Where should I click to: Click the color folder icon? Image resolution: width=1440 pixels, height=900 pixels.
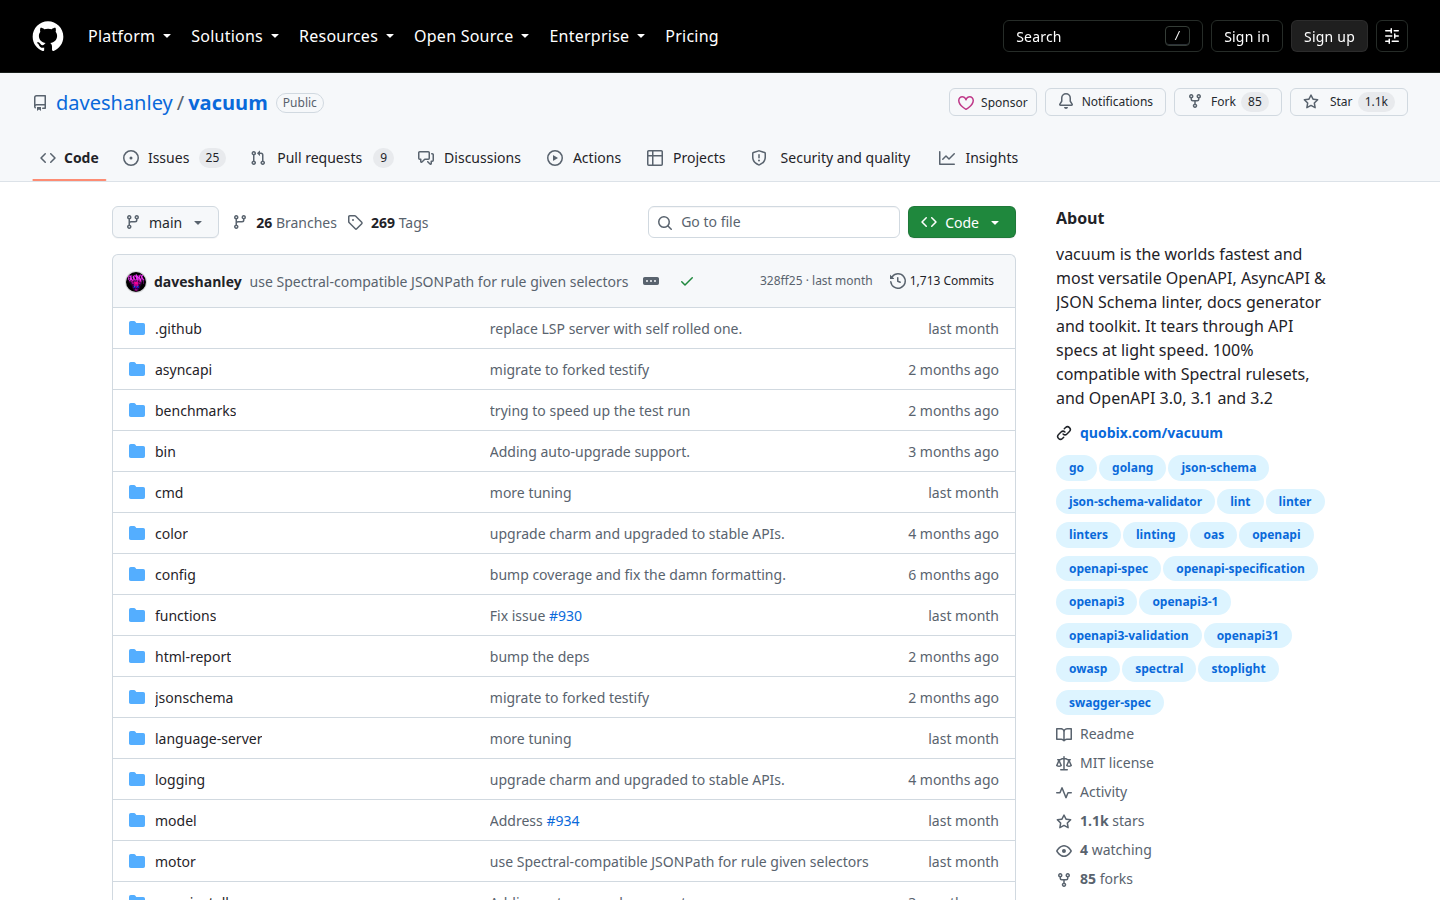(x=137, y=533)
